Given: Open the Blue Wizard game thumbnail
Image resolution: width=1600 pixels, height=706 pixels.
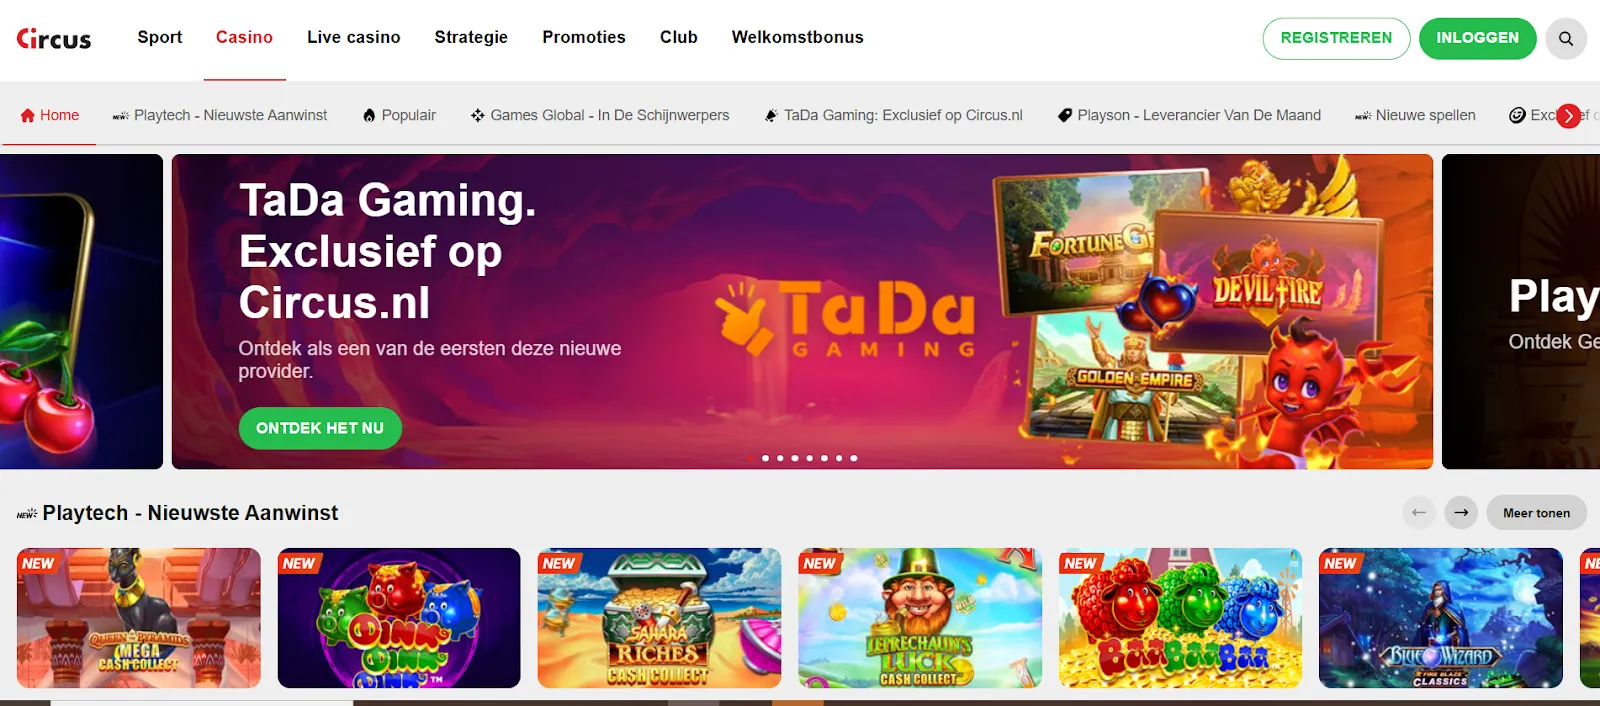Looking at the screenshot, I should coord(1440,617).
